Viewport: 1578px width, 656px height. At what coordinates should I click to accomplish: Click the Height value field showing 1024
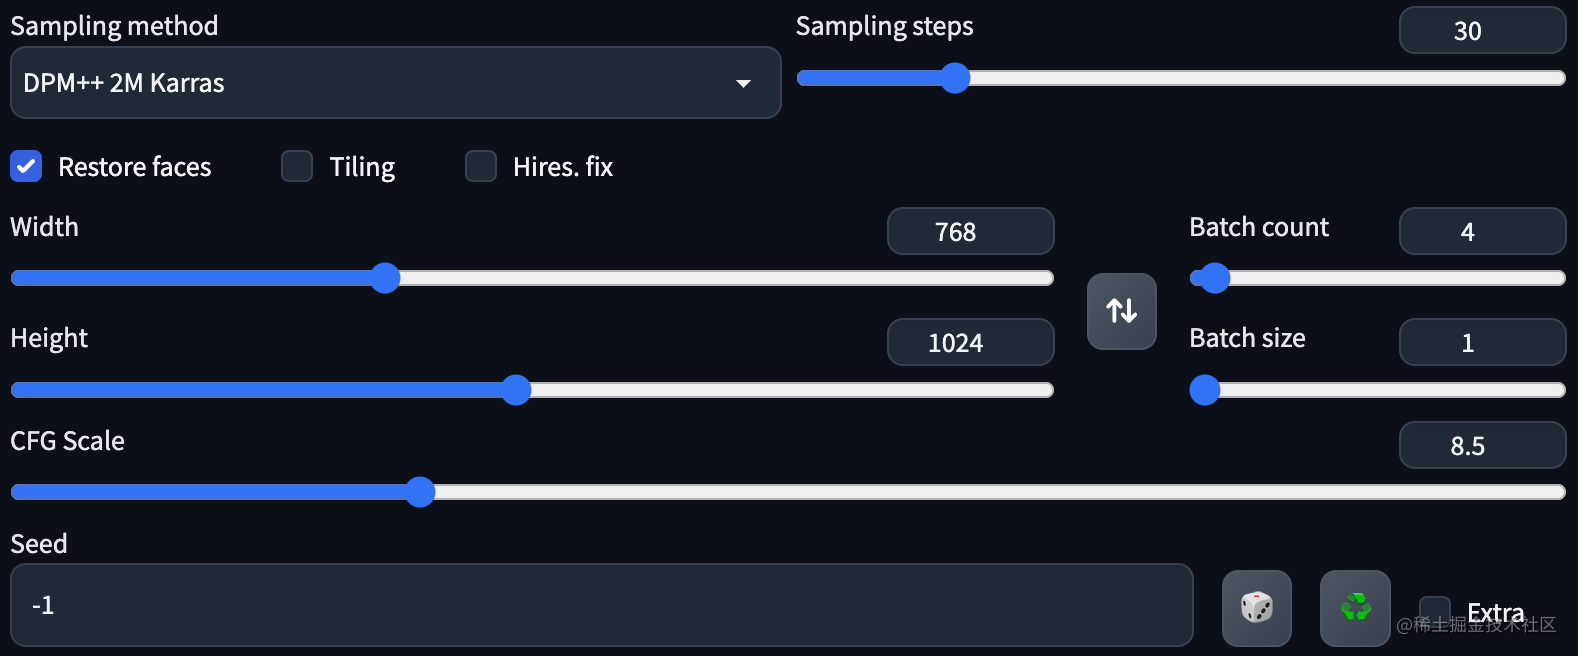click(969, 343)
